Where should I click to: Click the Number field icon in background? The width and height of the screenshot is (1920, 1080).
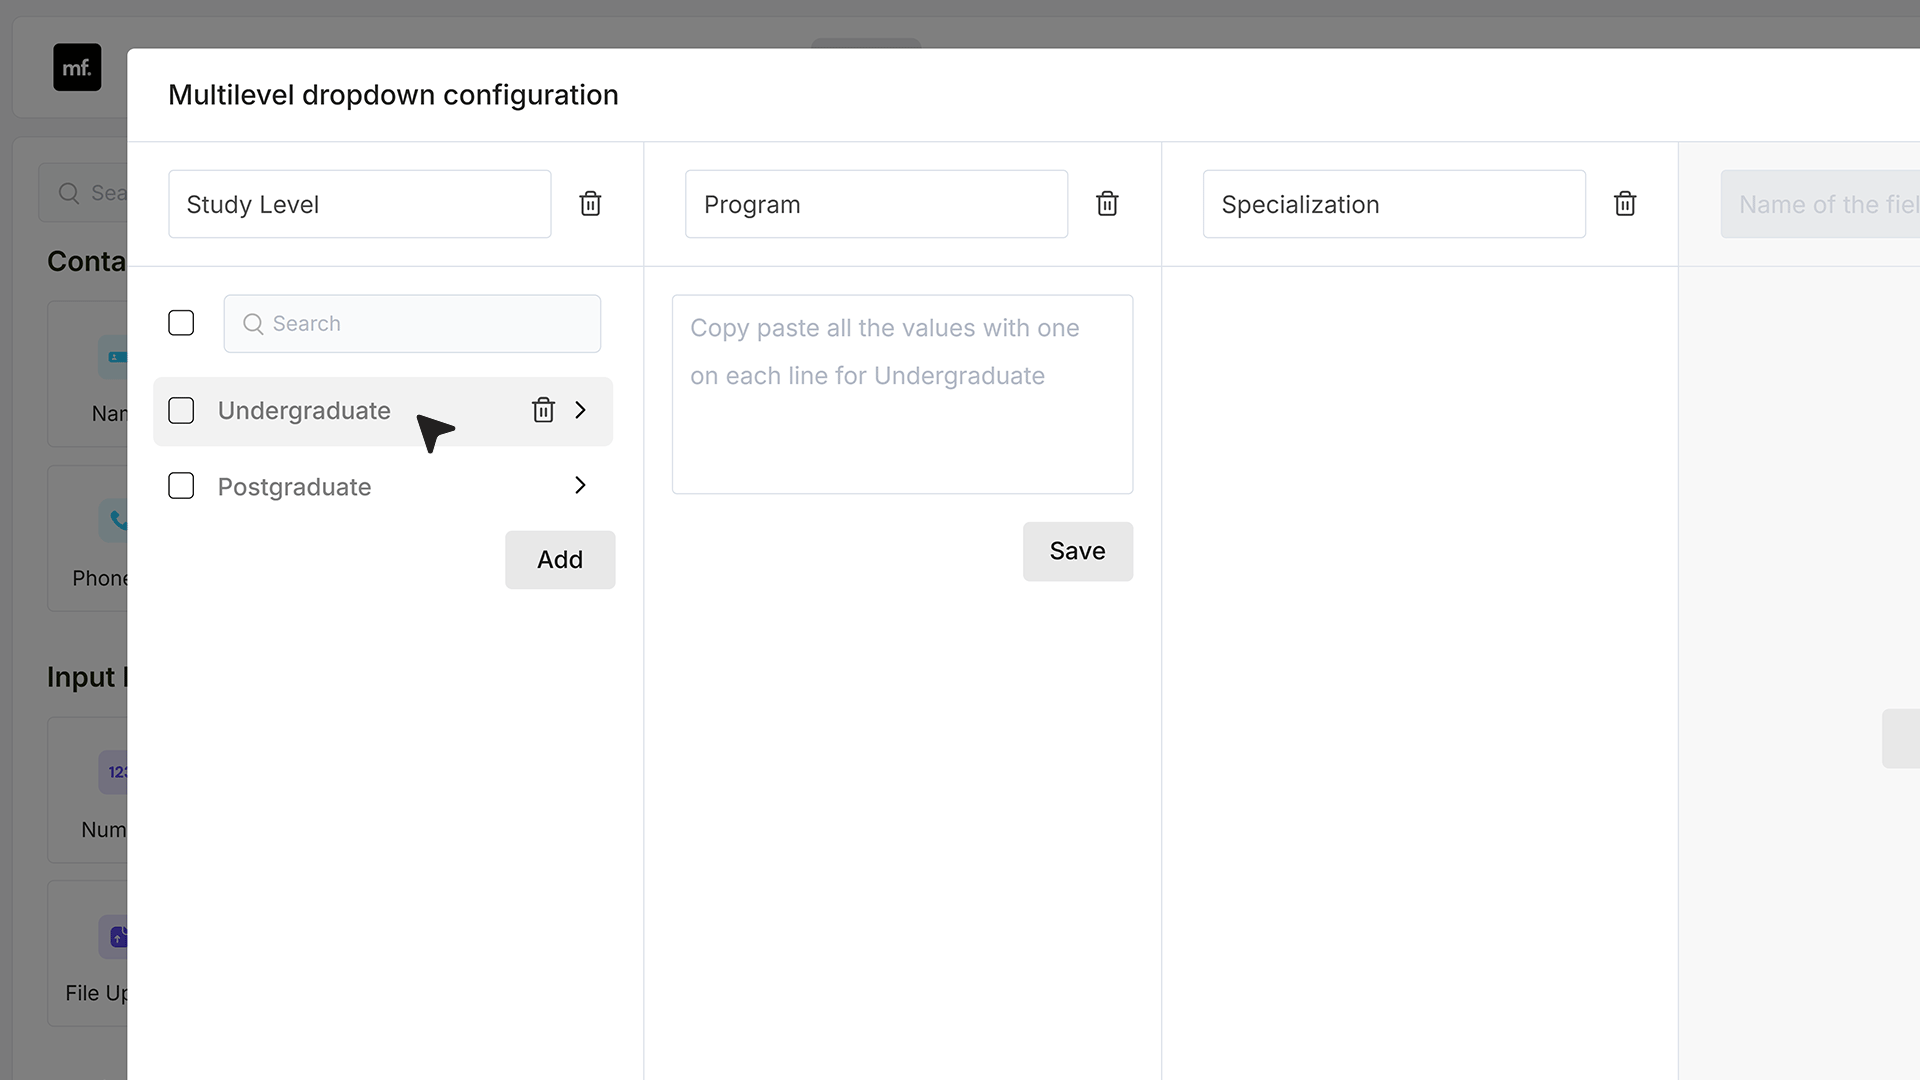(113, 772)
